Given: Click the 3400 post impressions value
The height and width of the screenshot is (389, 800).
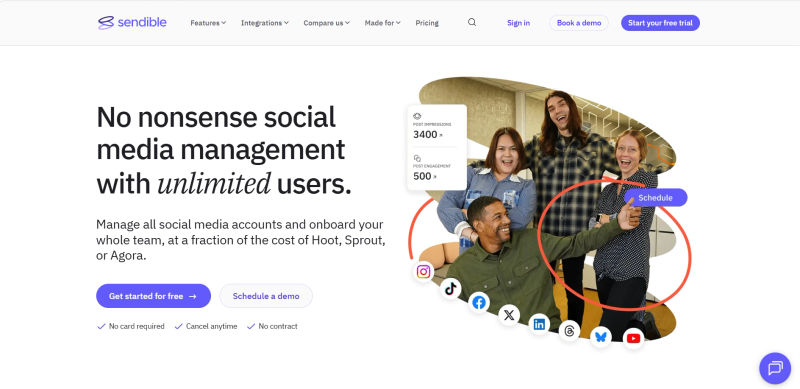Looking at the screenshot, I should 426,134.
